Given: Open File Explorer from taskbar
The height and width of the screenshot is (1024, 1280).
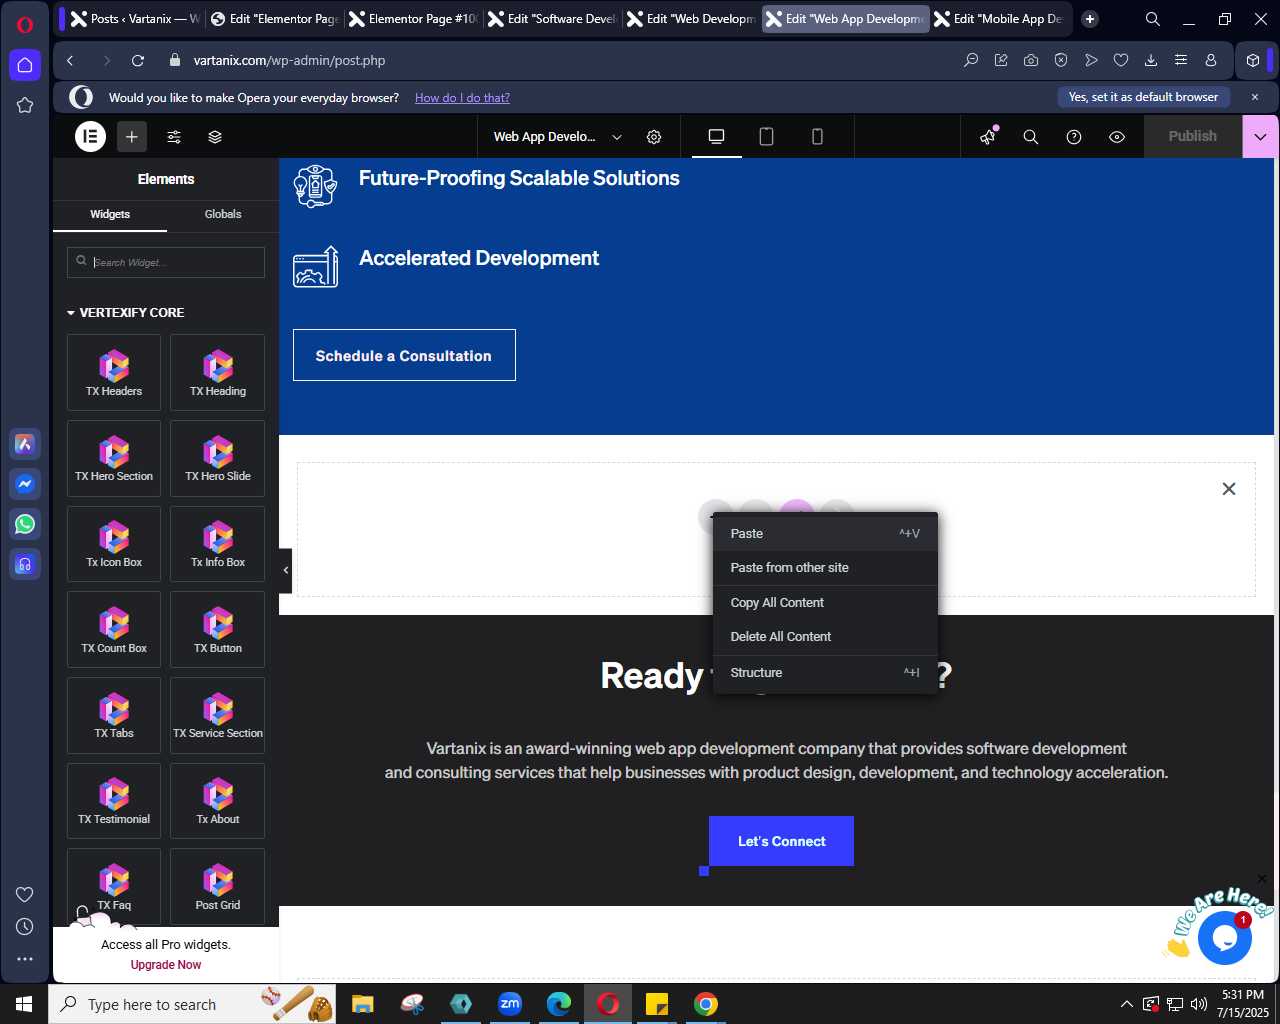Looking at the screenshot, I should coord(362,1004).
